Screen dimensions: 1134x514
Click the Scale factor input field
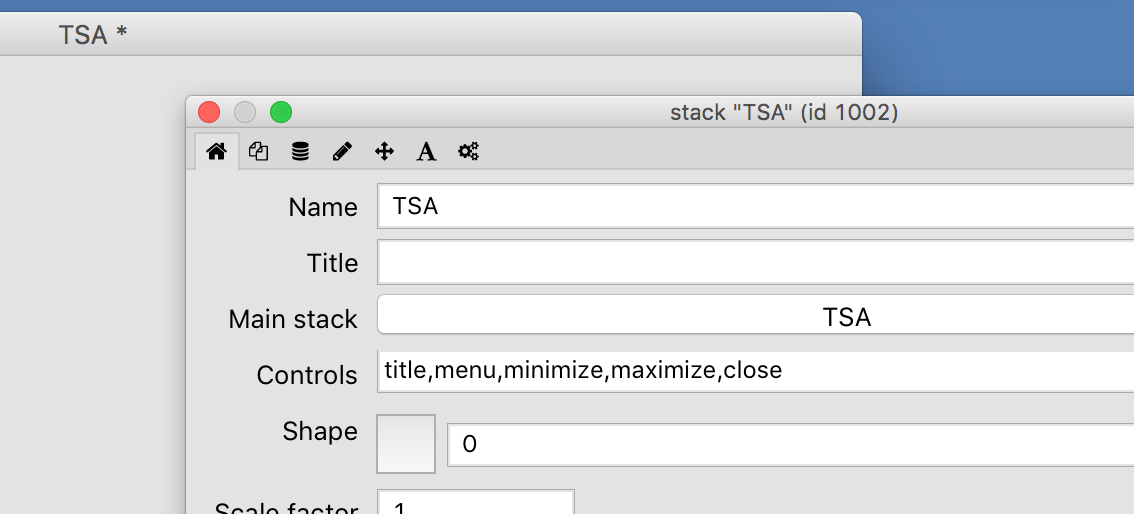pos(475,503)
